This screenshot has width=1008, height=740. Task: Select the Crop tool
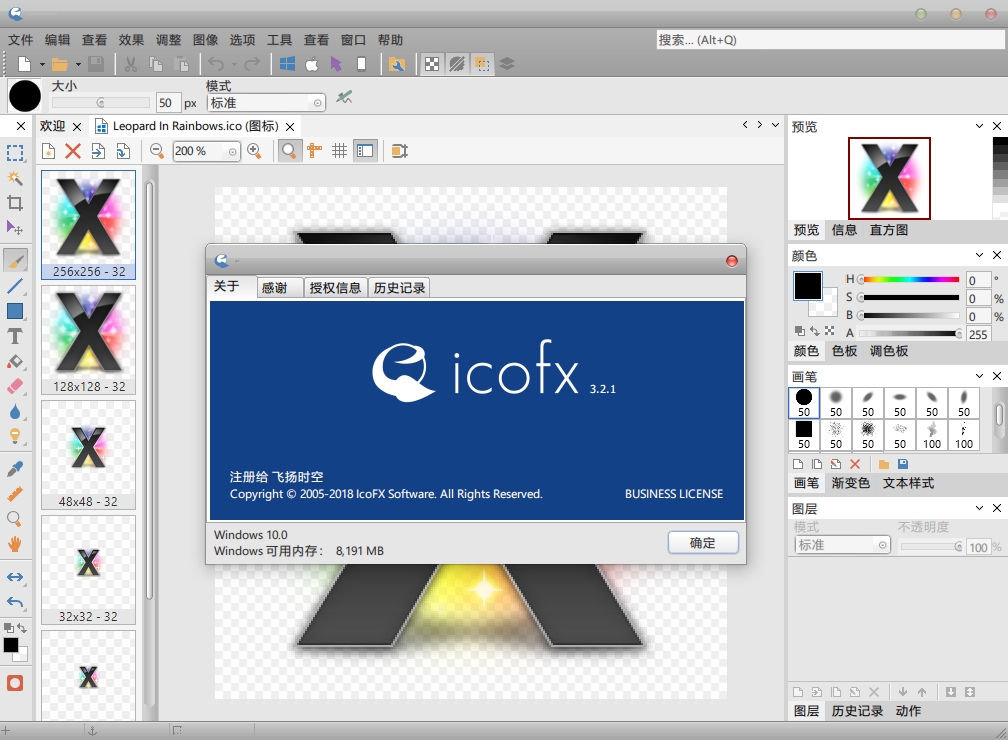click(15, 203)
